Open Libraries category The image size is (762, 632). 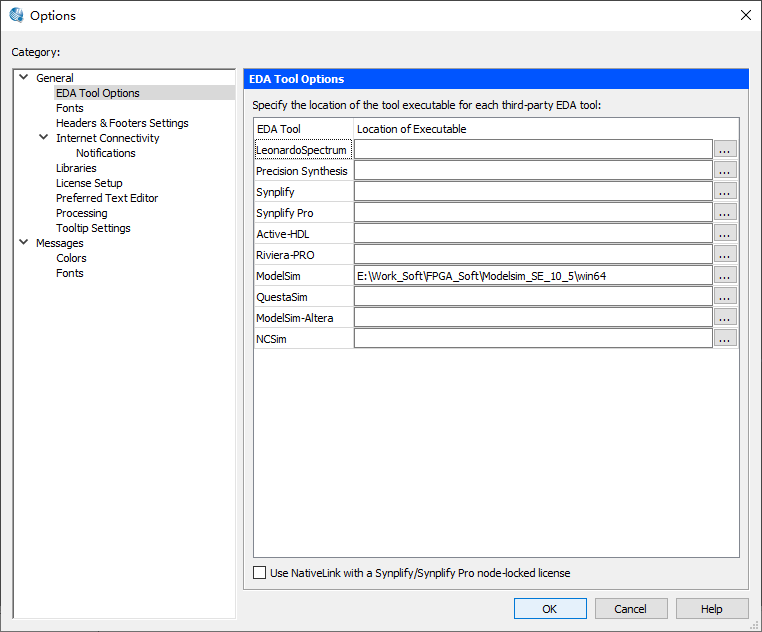[x=76, y=168]
